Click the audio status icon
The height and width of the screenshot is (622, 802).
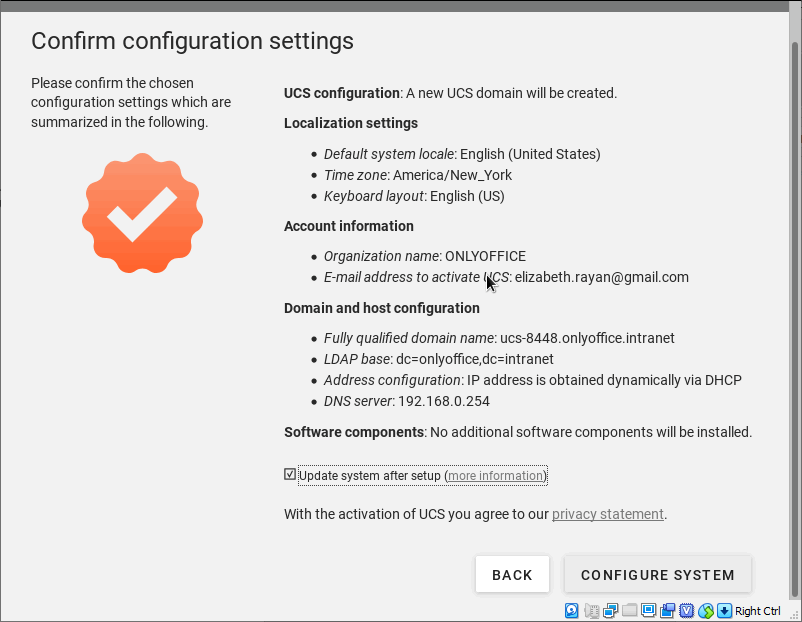point(592,611)
